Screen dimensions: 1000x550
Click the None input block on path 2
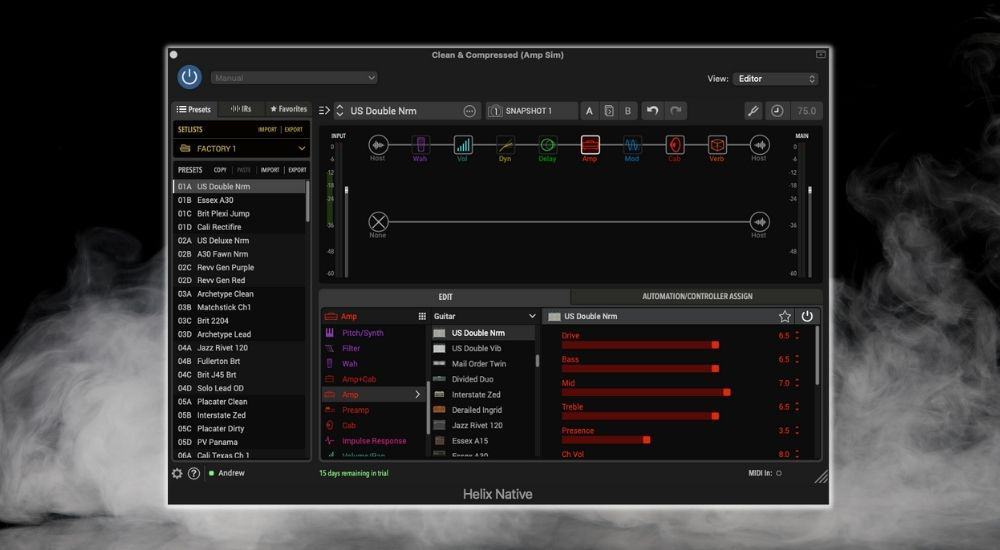pyautogui.click(x=378, y=222)
